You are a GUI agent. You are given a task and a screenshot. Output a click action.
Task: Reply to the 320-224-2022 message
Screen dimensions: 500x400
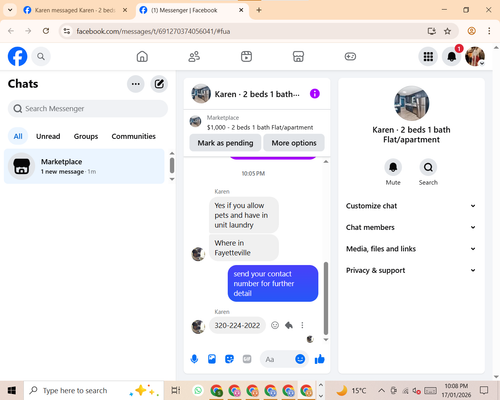tap(289, 325)
